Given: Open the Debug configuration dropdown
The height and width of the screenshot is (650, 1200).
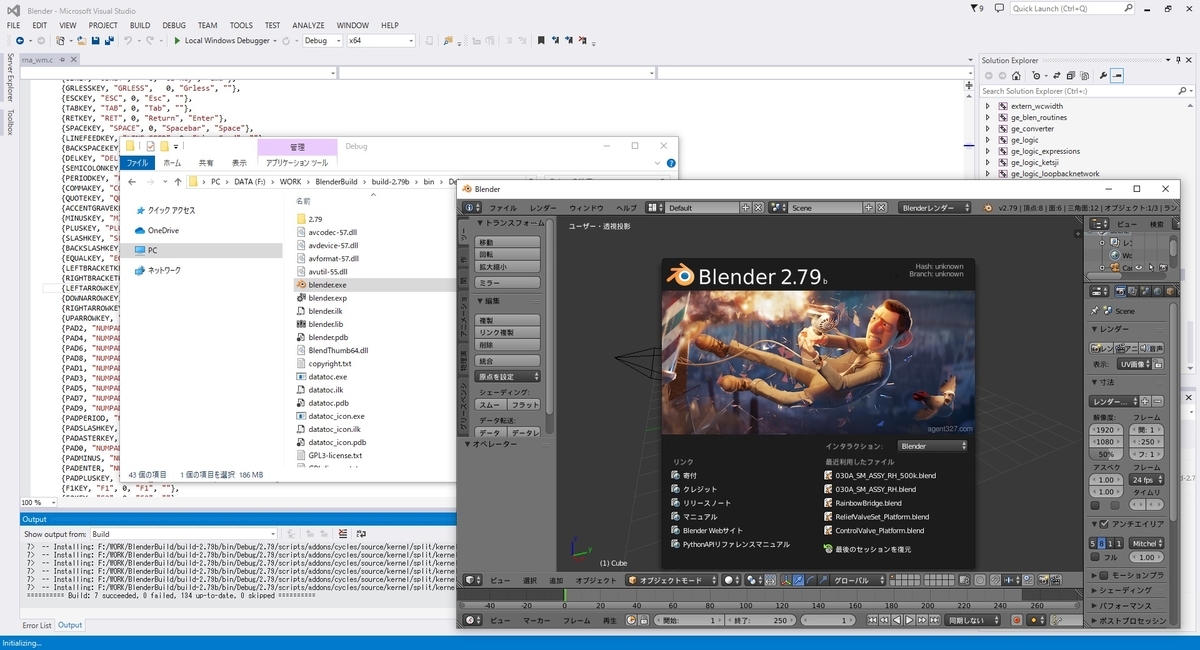Looking at the screenshot, I should point(322,41).
